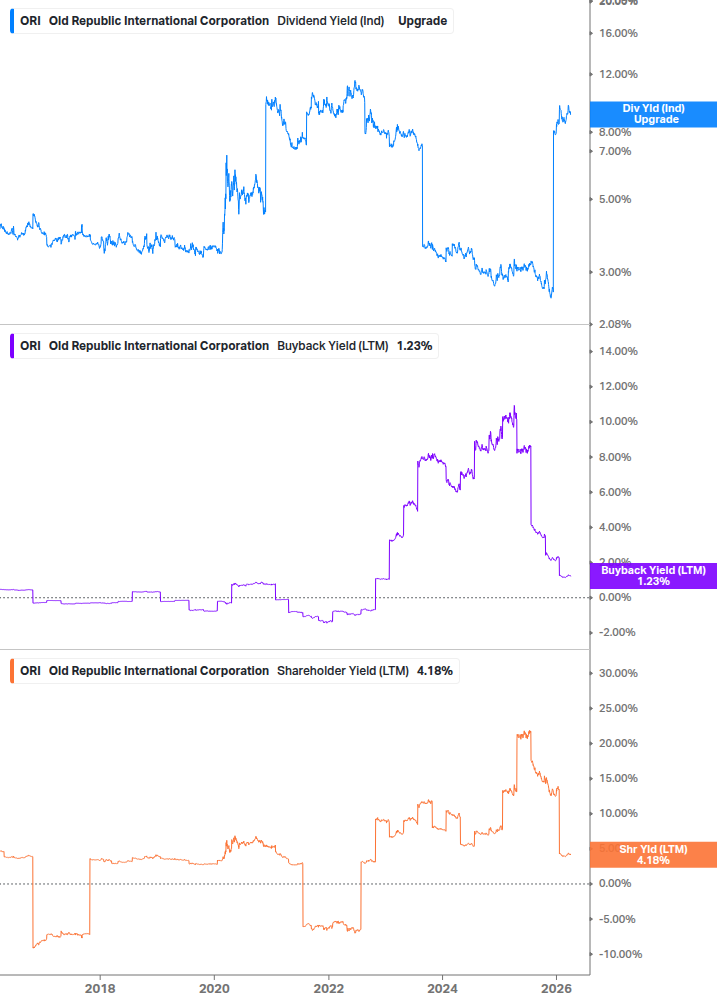Image resolution: width=717 pixels, height=1005 pixels.
Task: Click the 2026 label on time axis
Action: 557,988
